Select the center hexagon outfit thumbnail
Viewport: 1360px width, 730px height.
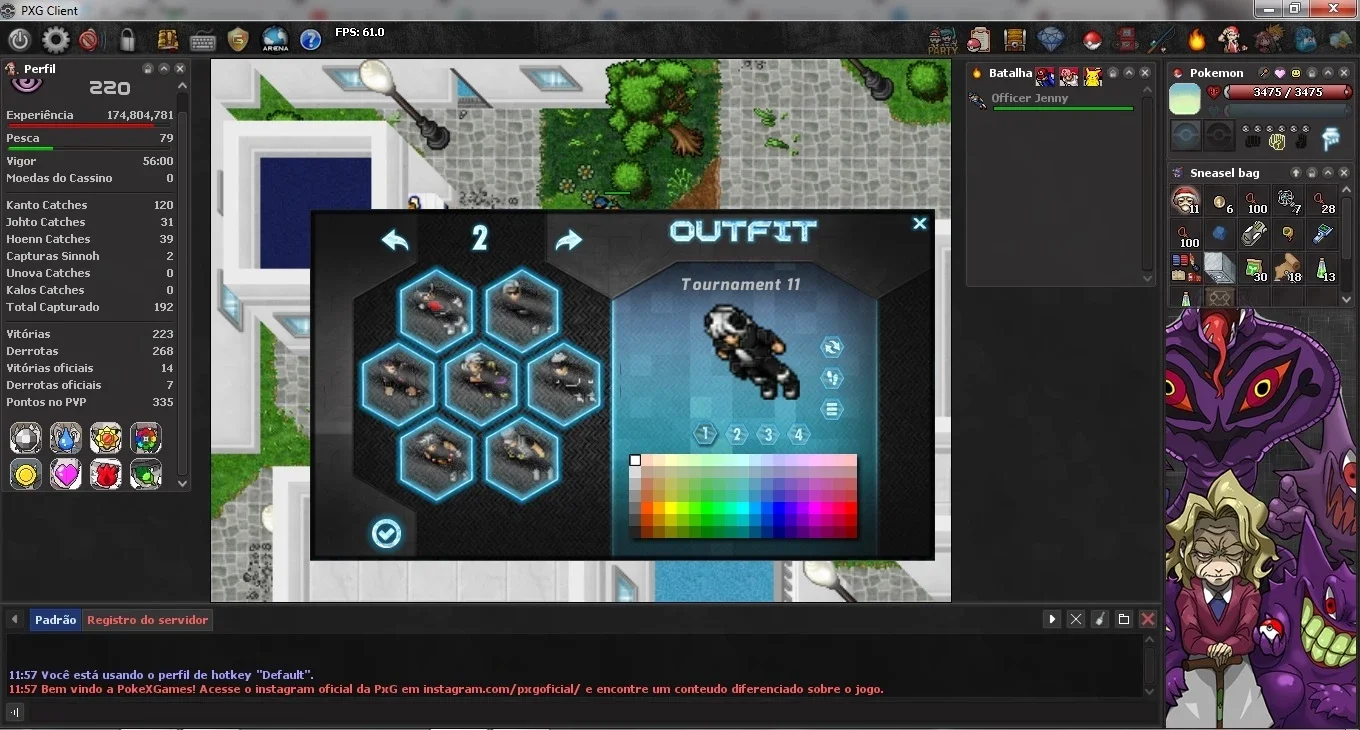pos(480,384)
